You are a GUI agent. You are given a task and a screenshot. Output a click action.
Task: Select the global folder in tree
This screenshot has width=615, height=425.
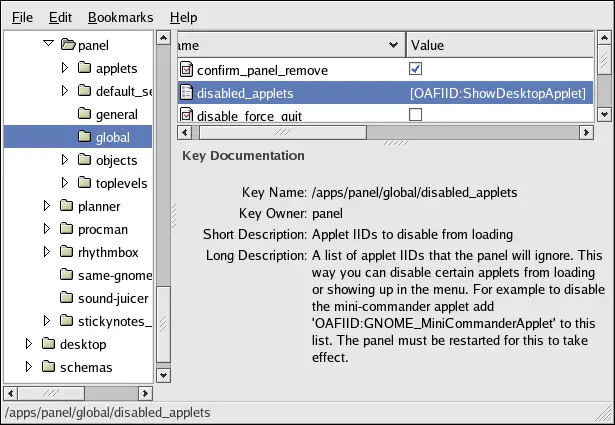[x=111, y=137]
